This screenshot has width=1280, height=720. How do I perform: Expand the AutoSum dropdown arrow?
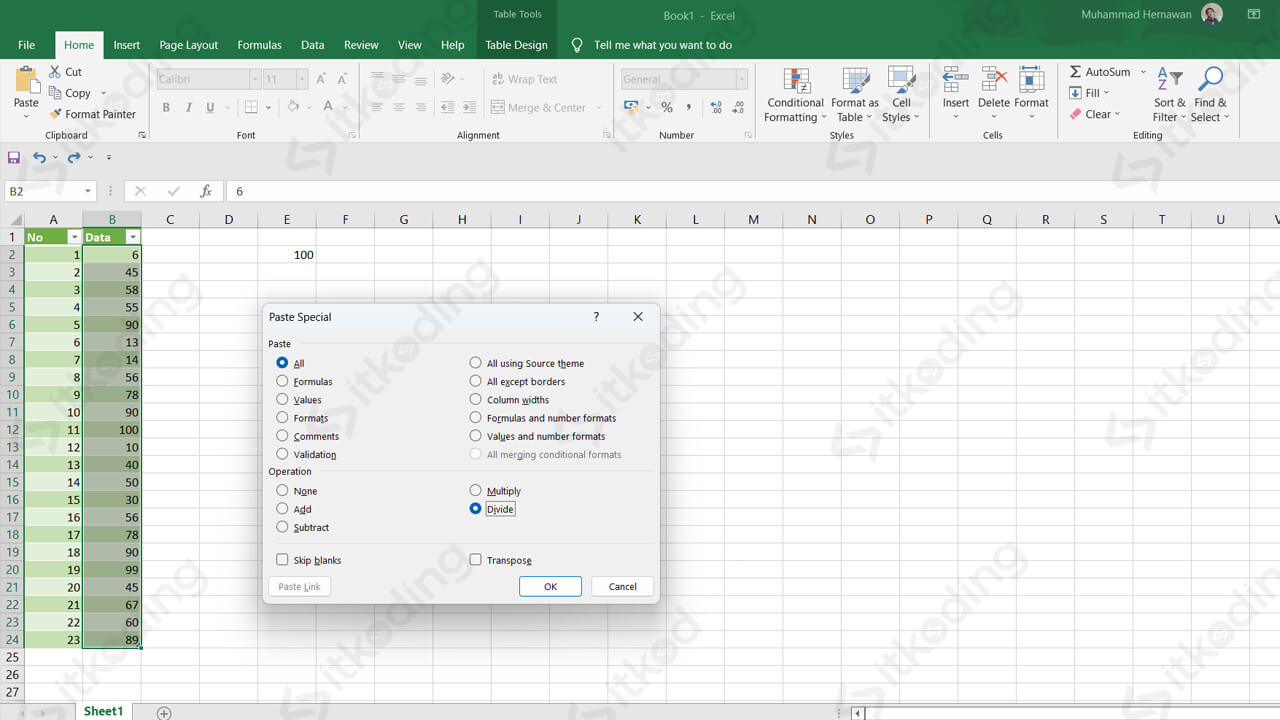point(1143,72)
